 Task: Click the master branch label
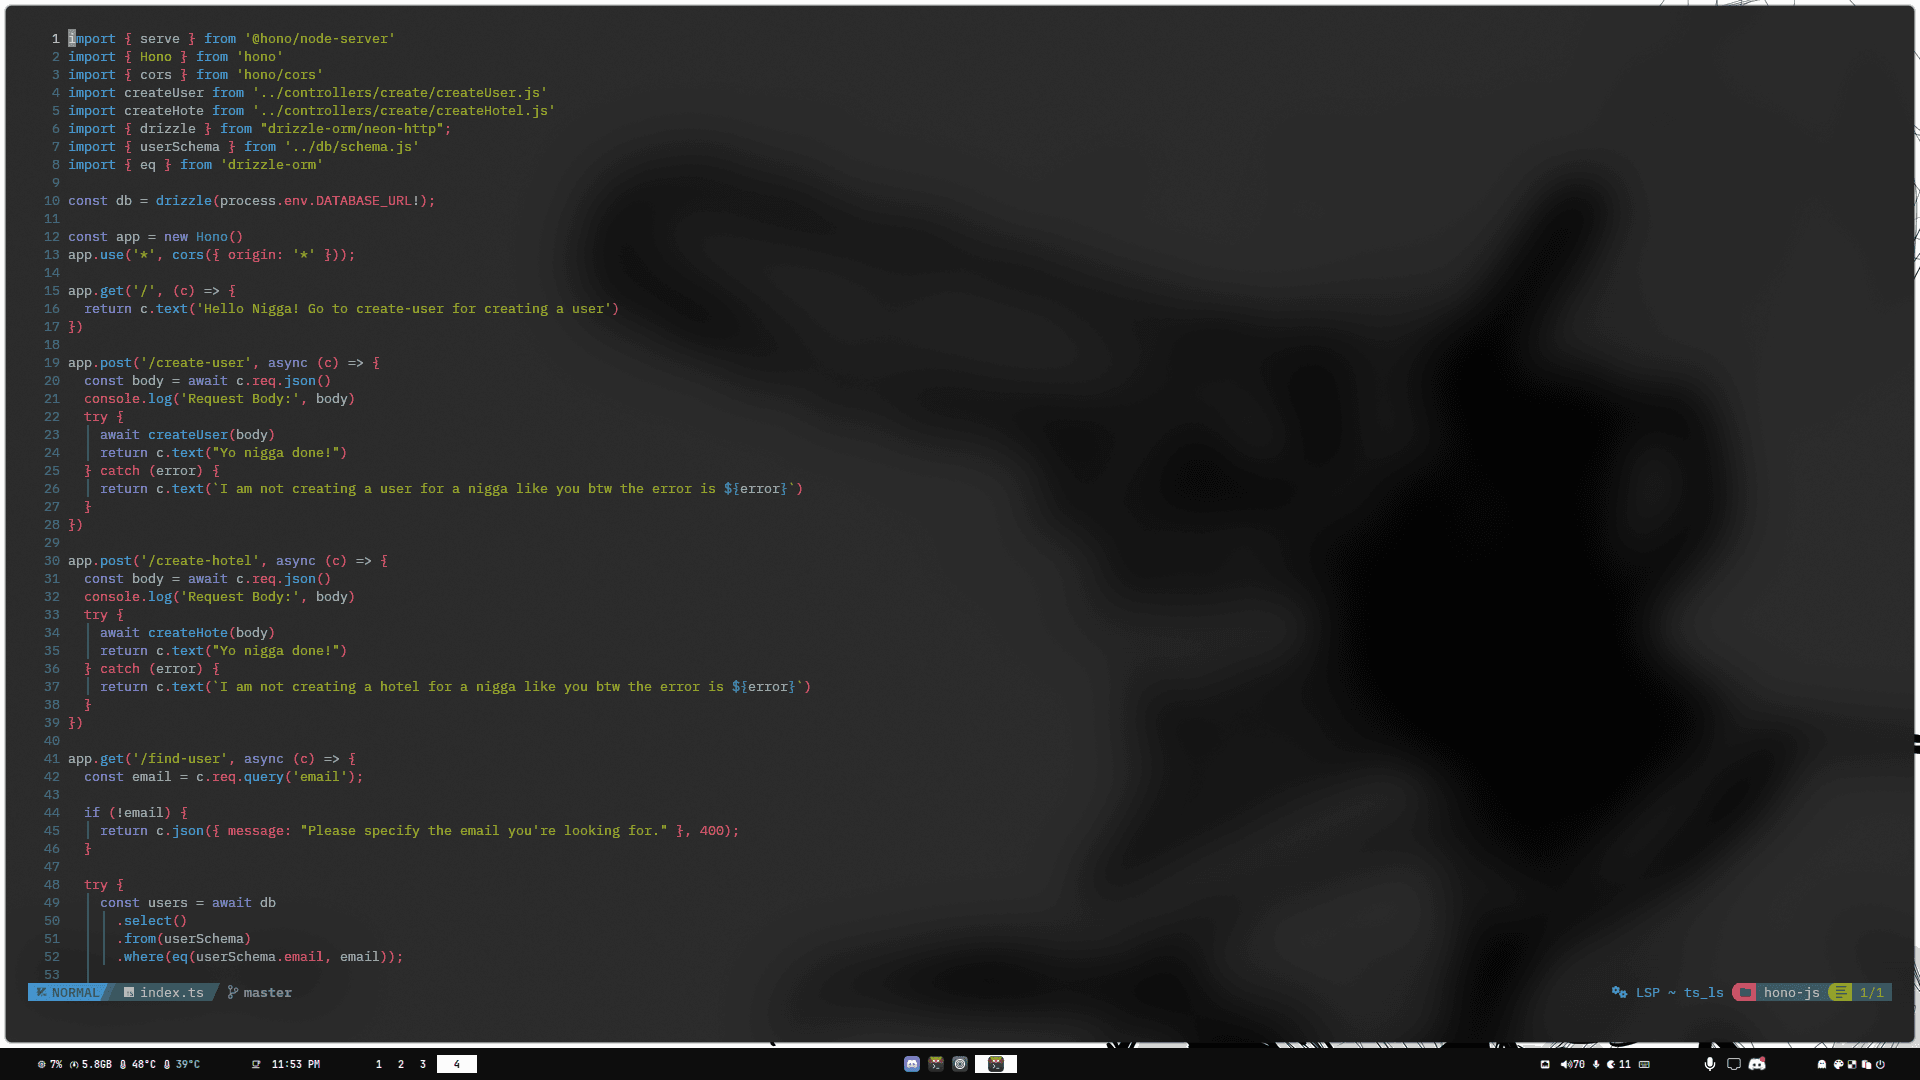pyautogui.click(x=265, y=992)
